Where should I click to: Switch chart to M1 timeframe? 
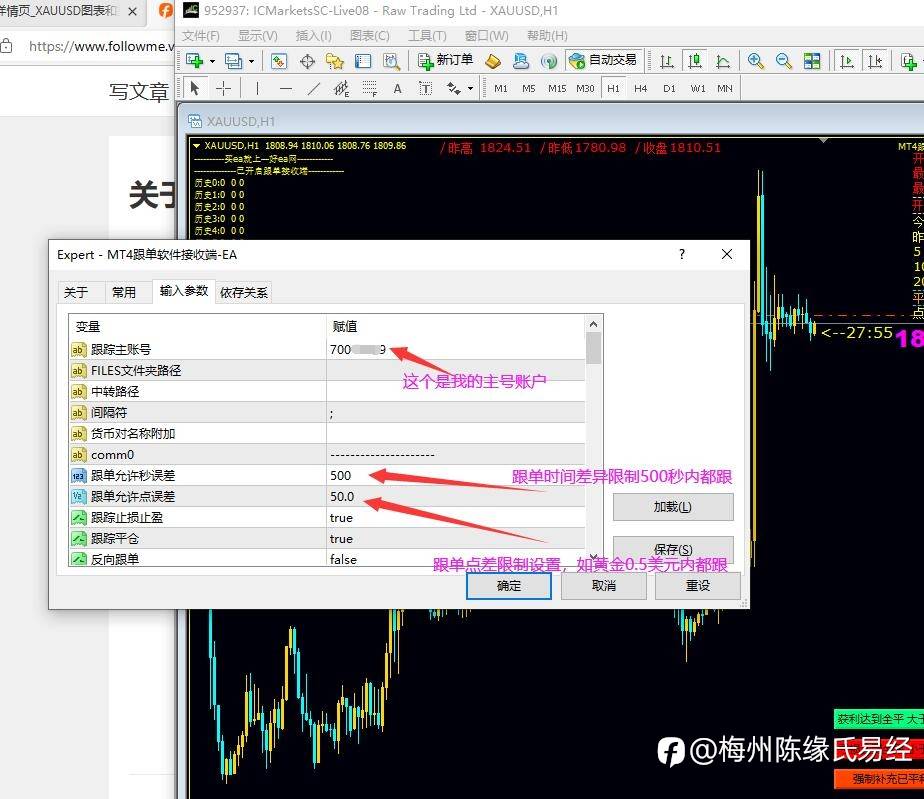click(501, 88)
